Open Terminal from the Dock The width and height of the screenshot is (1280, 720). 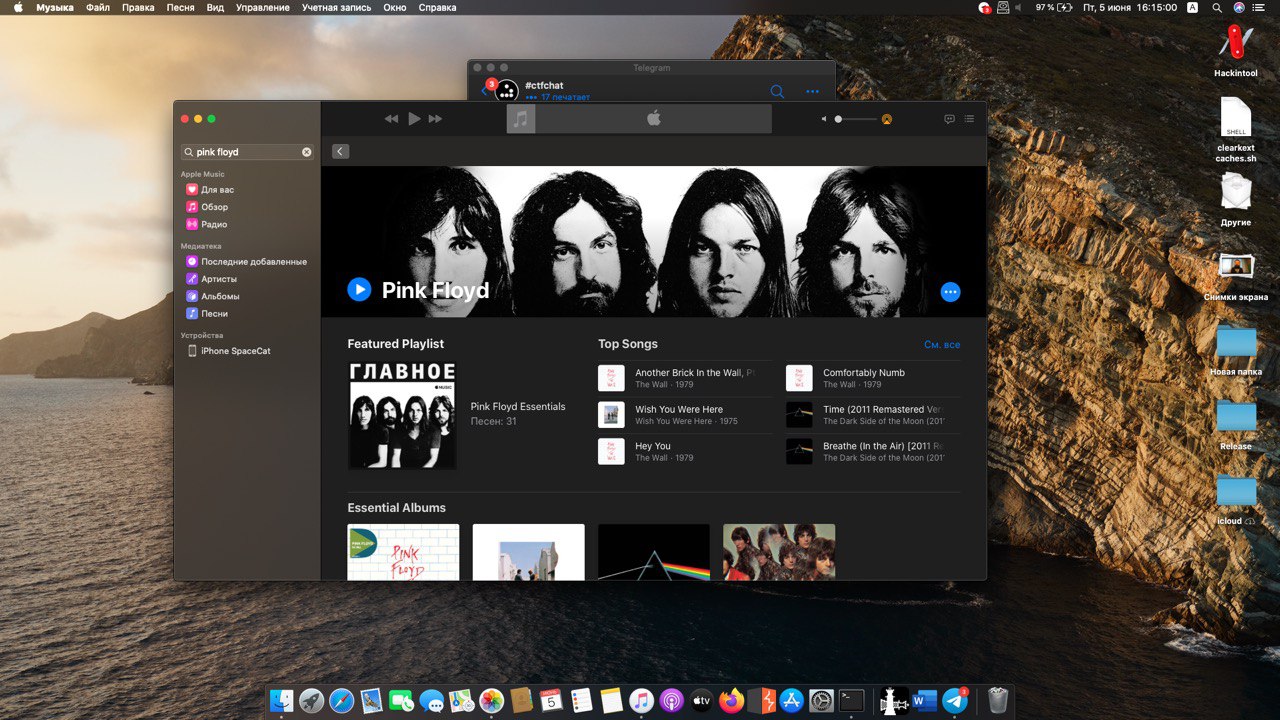tap(852, 701)
